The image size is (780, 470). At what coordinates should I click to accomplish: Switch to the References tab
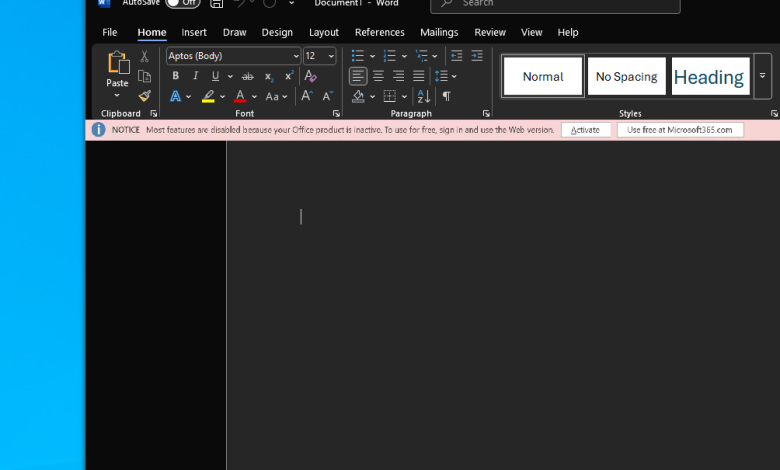coord(380,32)
